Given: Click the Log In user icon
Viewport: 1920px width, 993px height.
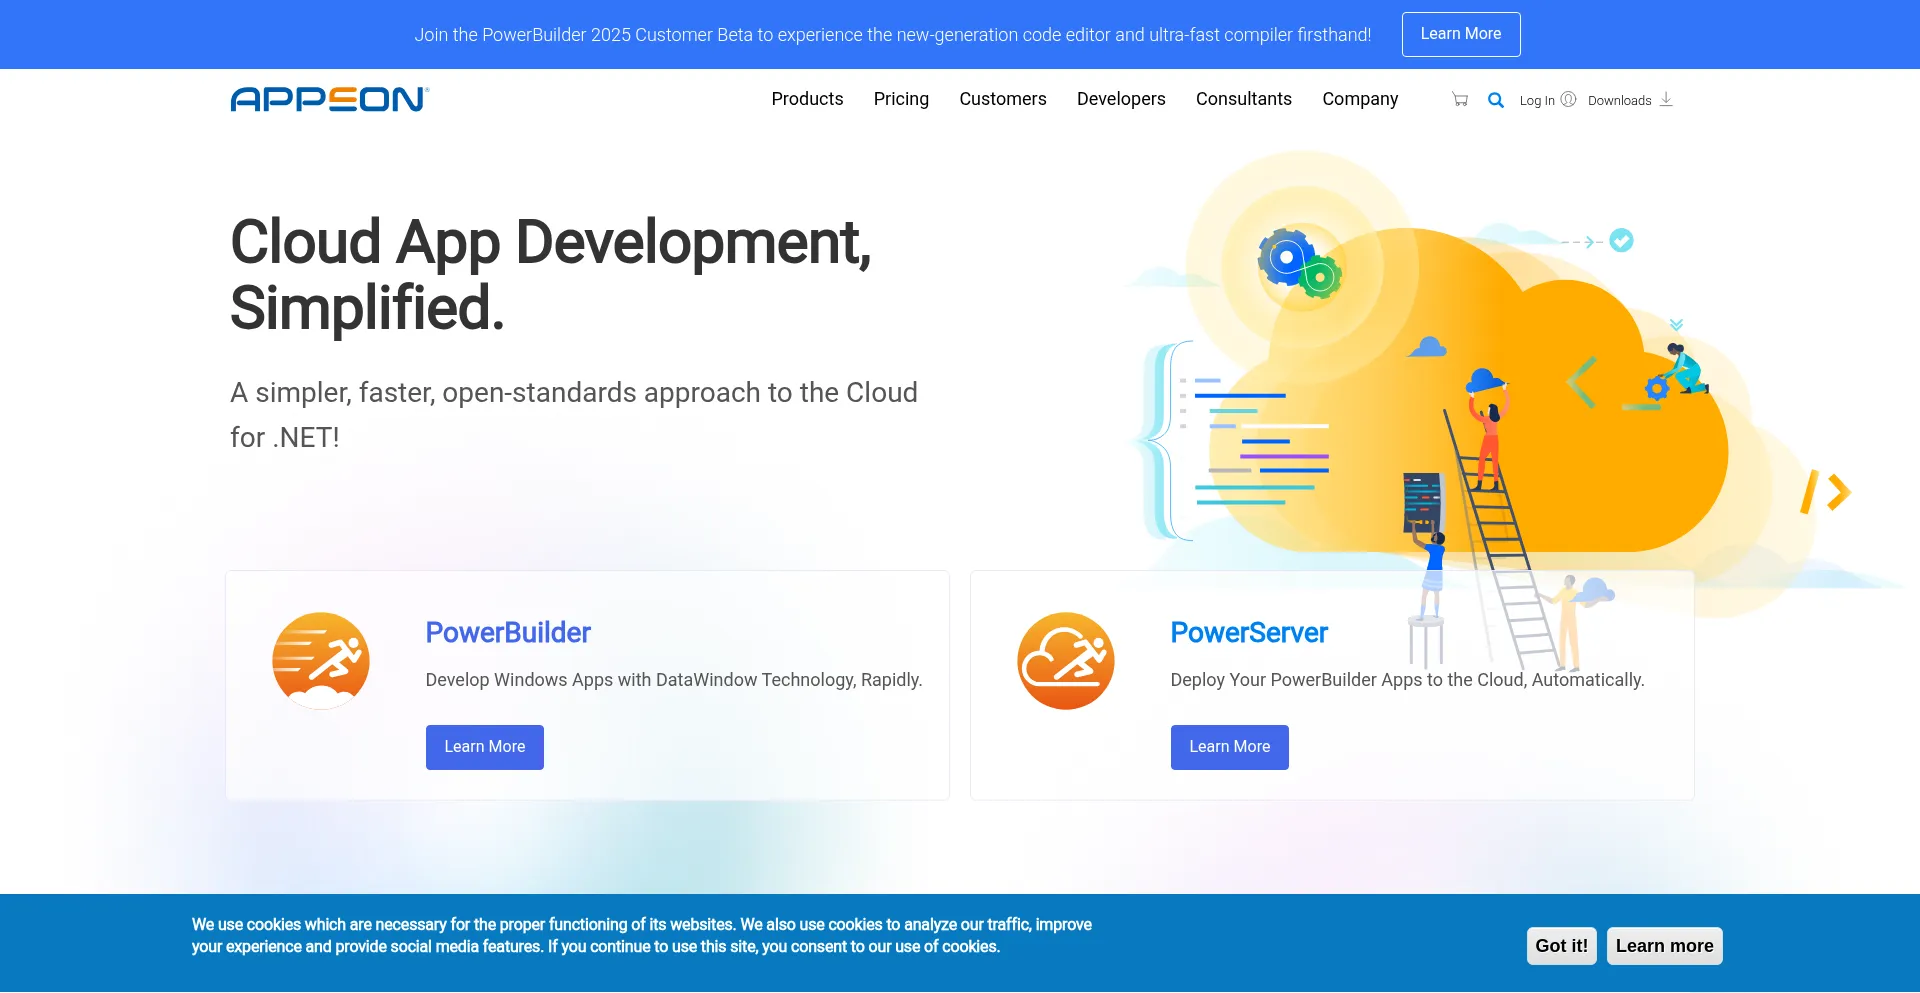Looking at the screenshot, I should [x=1569, y=99].
